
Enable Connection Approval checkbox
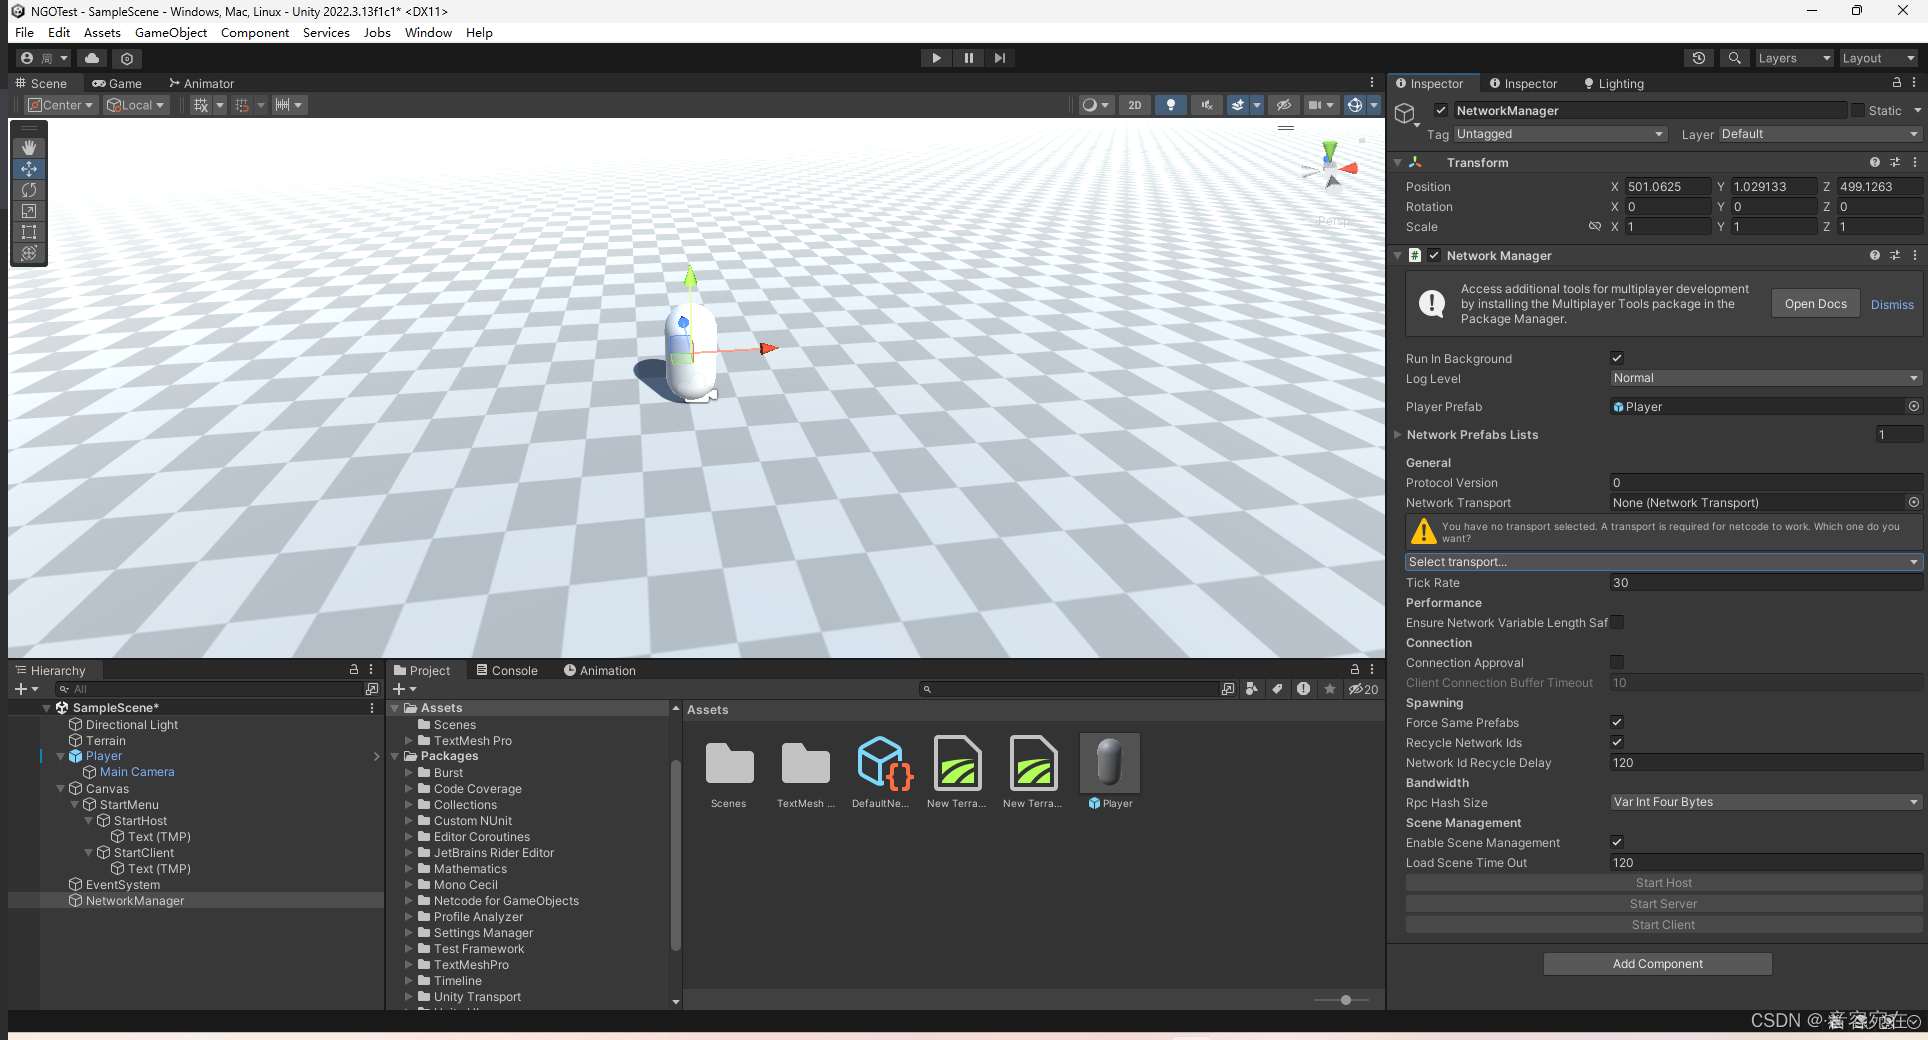(1616, 662)
